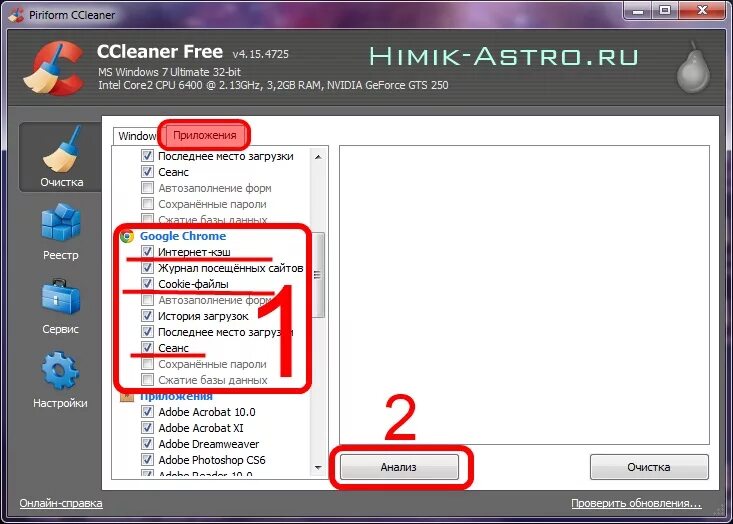Click the Piriform pear logo
This screenshot has width=733, height=524.
693,67
